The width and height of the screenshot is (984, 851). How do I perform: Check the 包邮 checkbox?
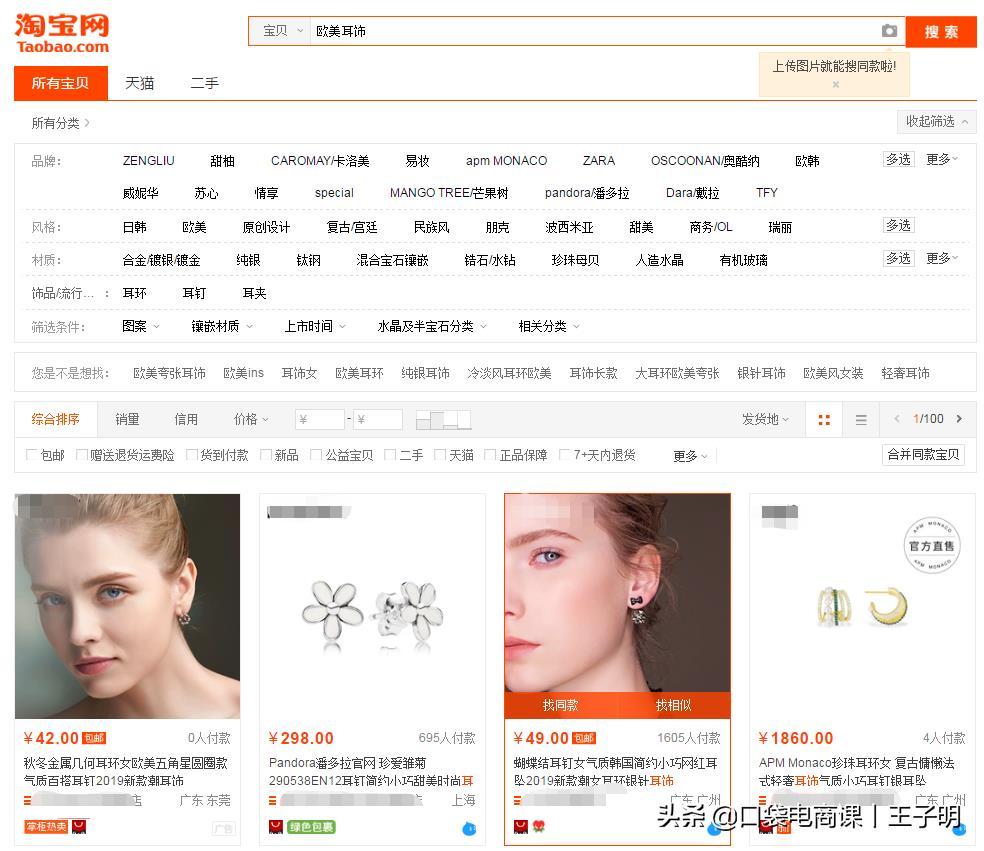[x=31, y=454]
